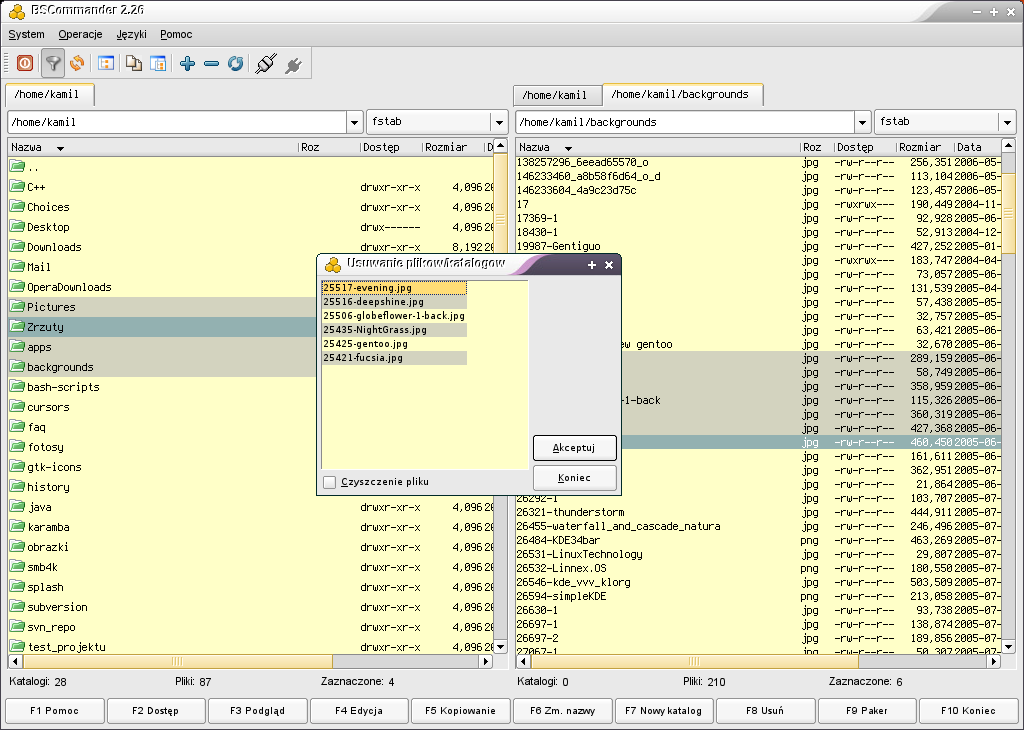Switch to the right panel /home/kamil tab

coord(557,95)
